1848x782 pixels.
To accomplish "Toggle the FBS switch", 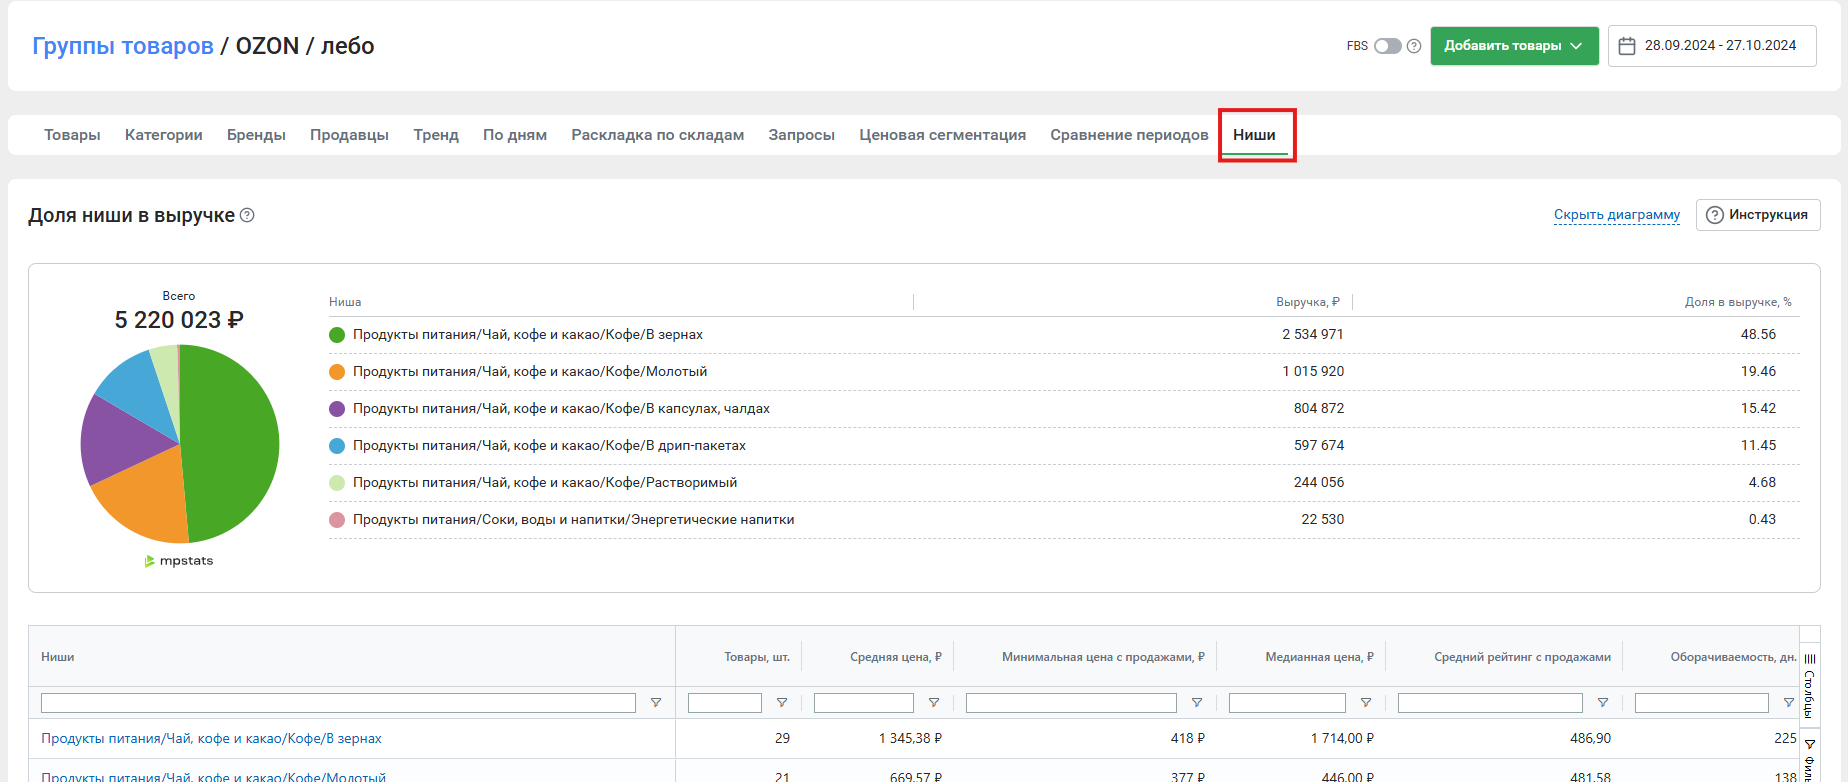I will (x=1387, y=46).
